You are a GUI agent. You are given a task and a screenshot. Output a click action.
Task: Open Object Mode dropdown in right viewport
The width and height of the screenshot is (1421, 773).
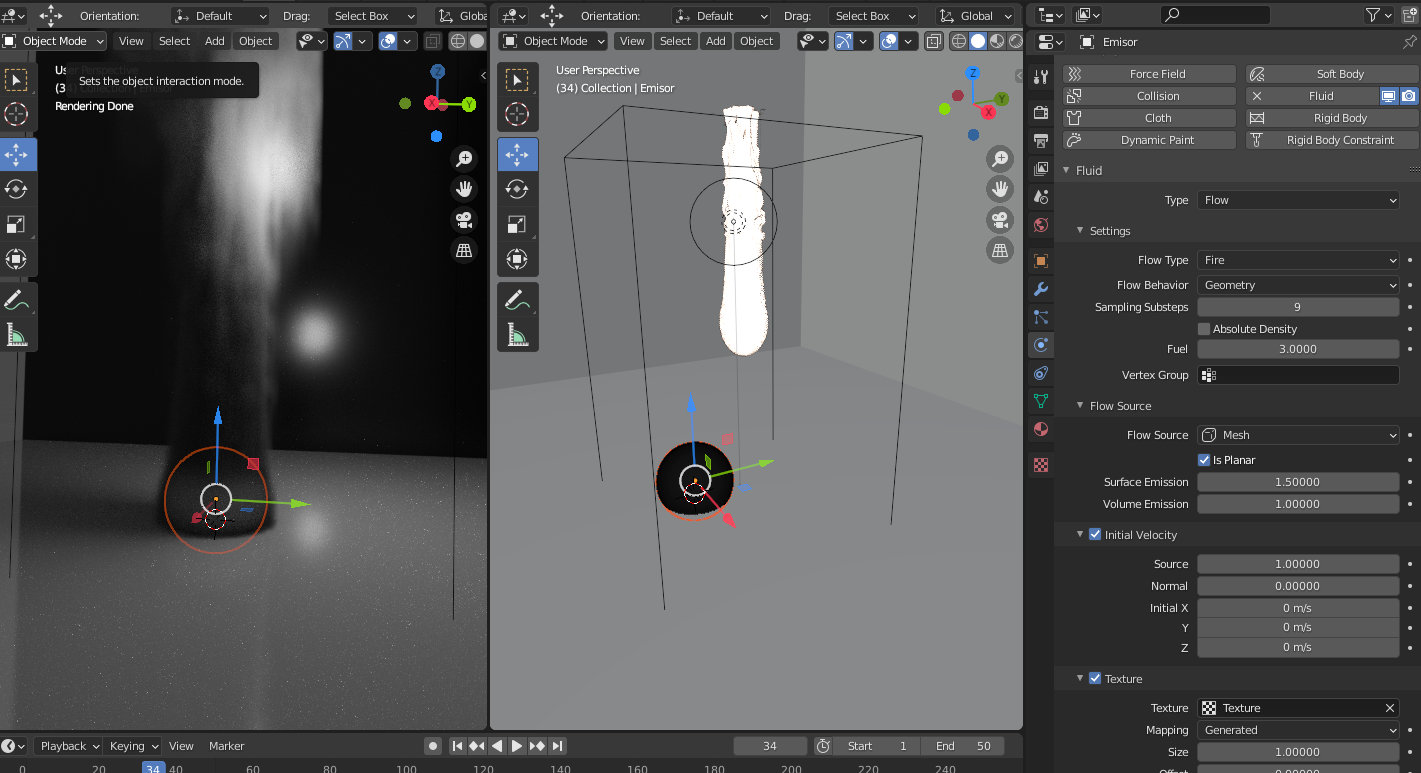point(553,41)
